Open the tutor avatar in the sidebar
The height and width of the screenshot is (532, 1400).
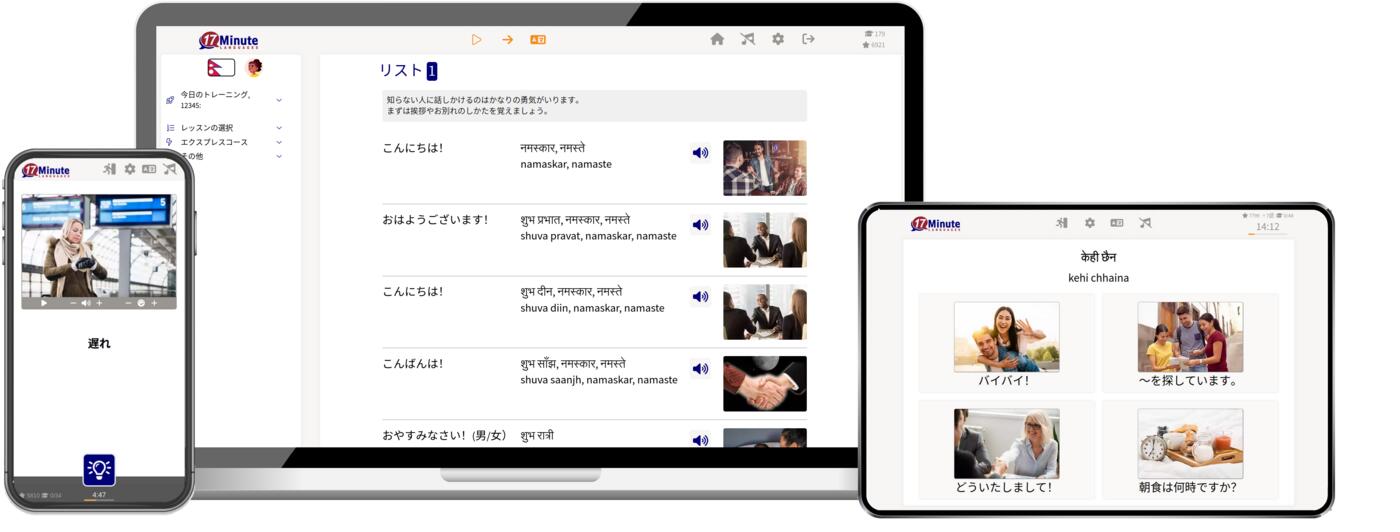pos(254,68)
